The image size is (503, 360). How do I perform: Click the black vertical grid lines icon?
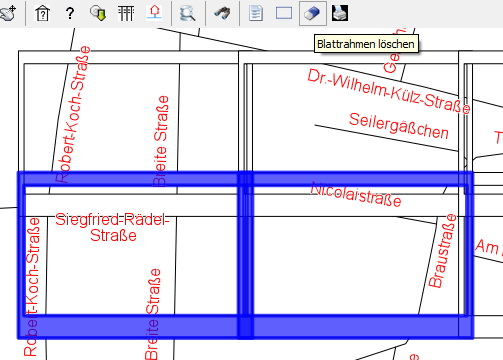(x=126, y=13)
